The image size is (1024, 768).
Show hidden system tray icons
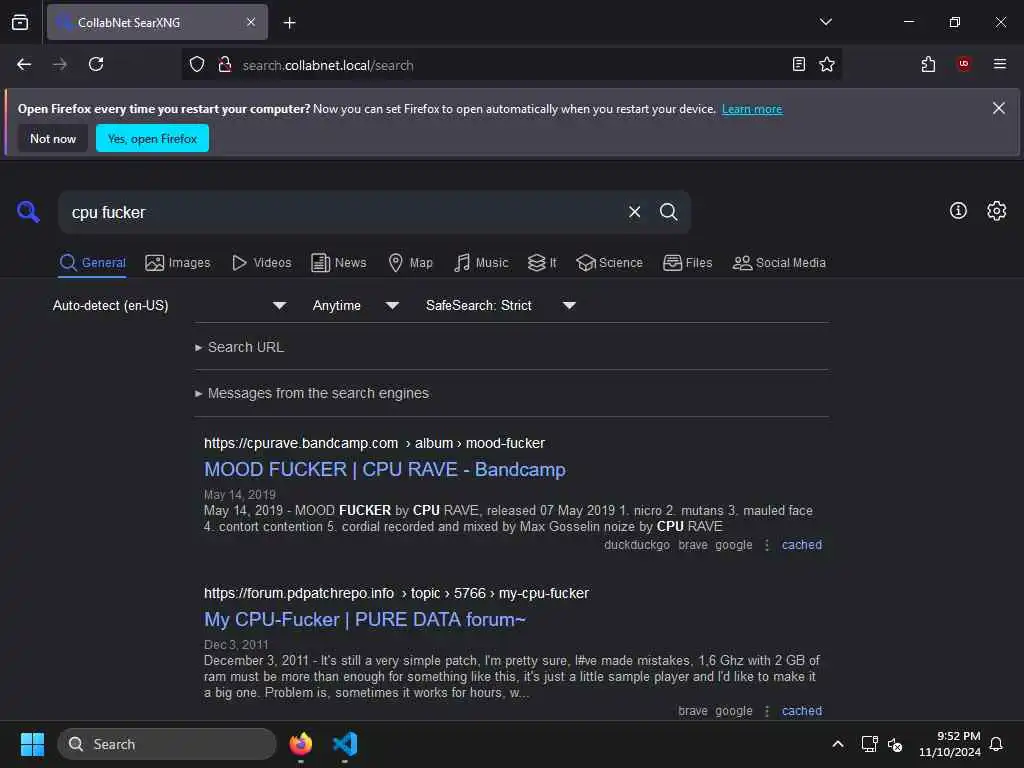837,744
